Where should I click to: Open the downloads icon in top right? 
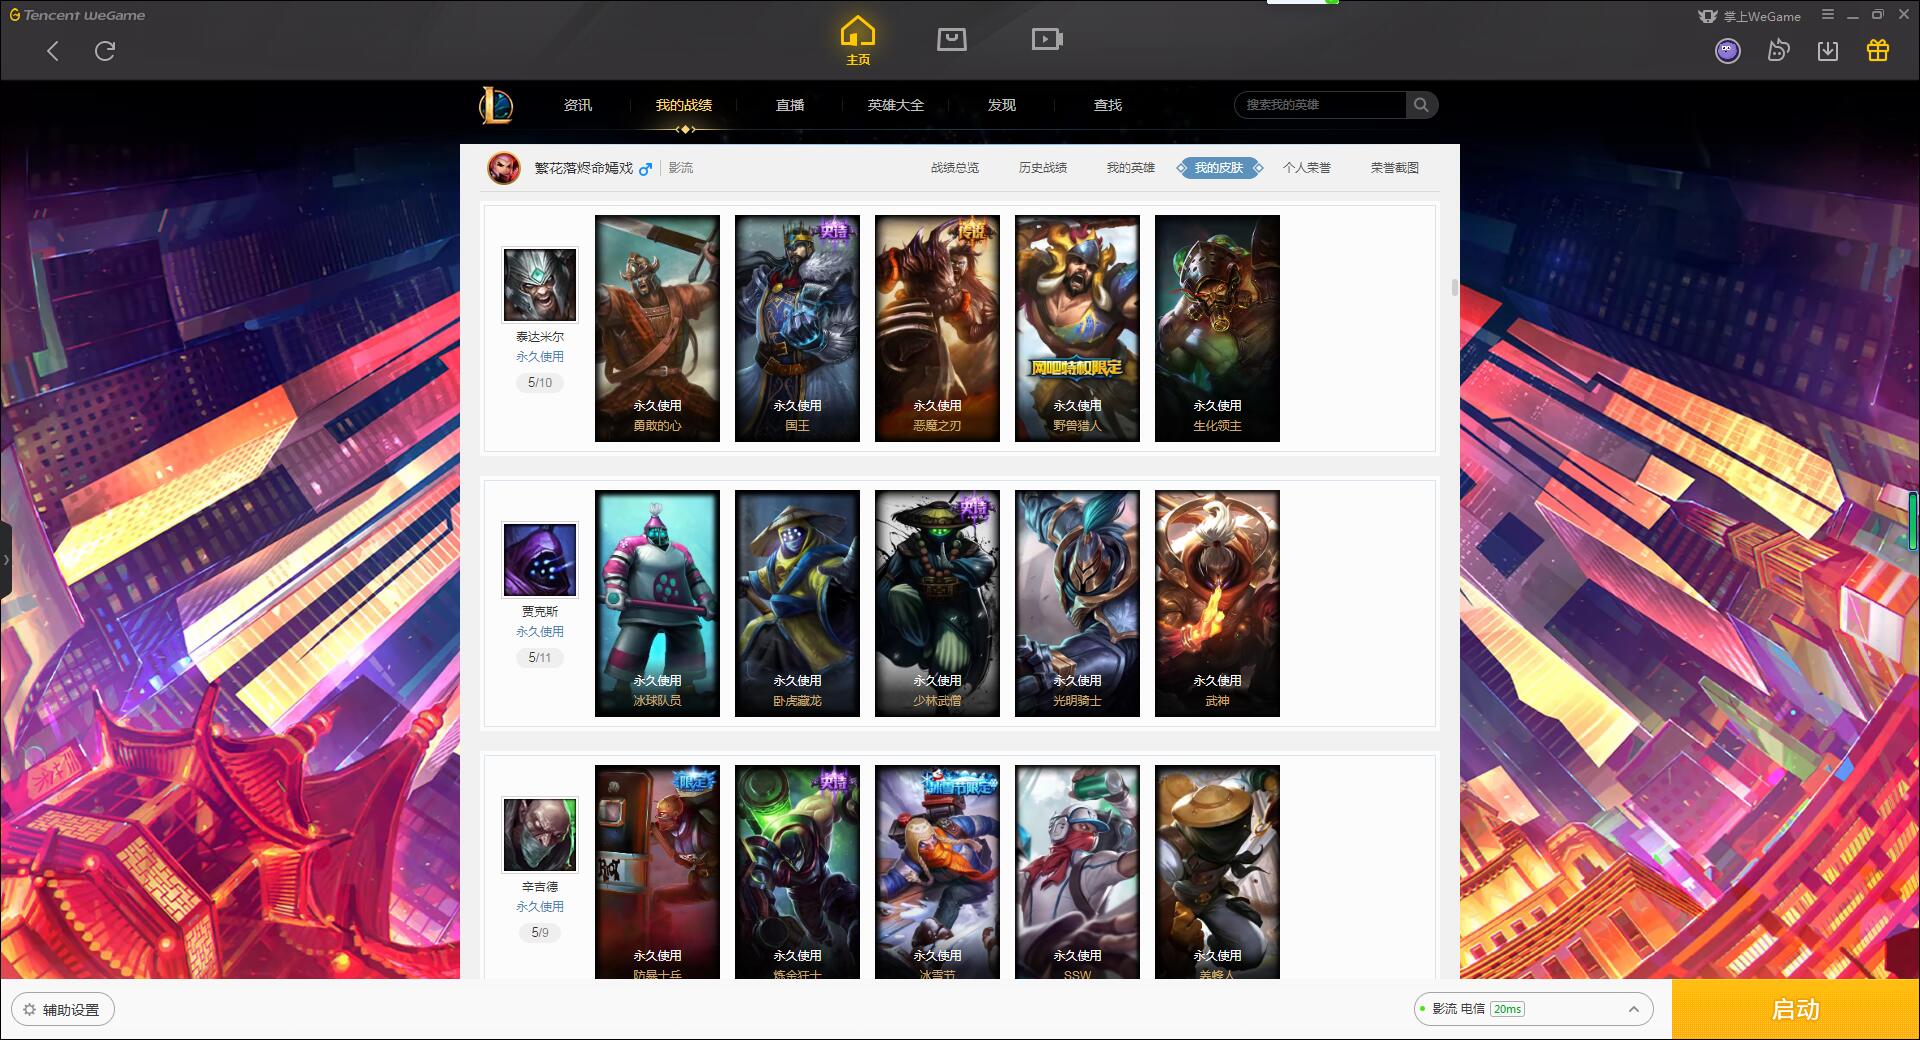[x=1828, y=51]
